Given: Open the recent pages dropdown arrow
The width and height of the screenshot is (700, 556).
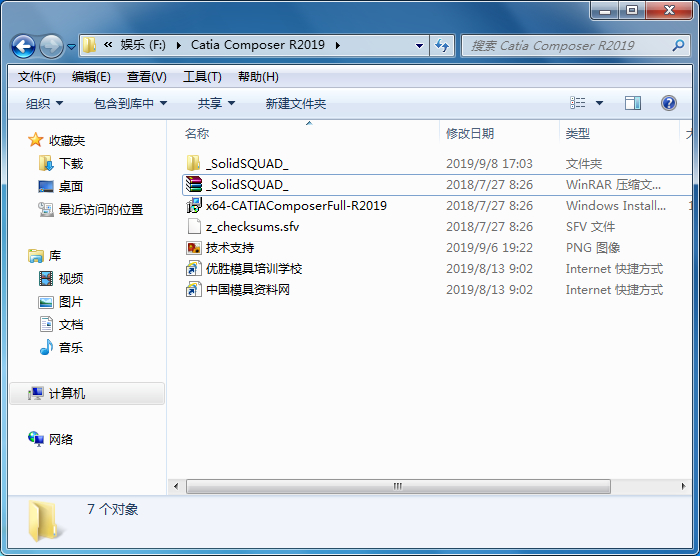Looking at the screenshot, I should pos(71,46).
